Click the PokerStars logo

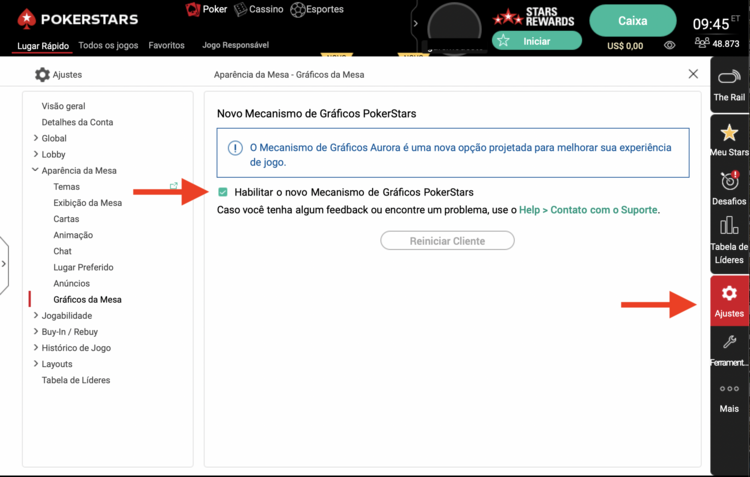pyautogui.click(x=77, y=19)
